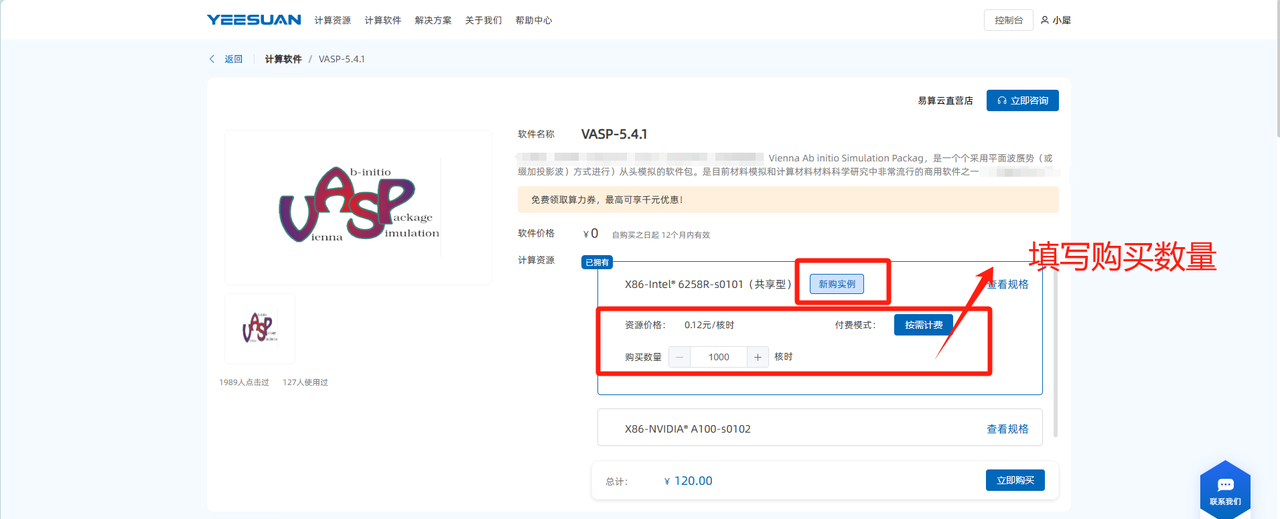Click the purchase quantity field showing 1000
This screenshot has width=1280, height=519.
click(718, 357)
